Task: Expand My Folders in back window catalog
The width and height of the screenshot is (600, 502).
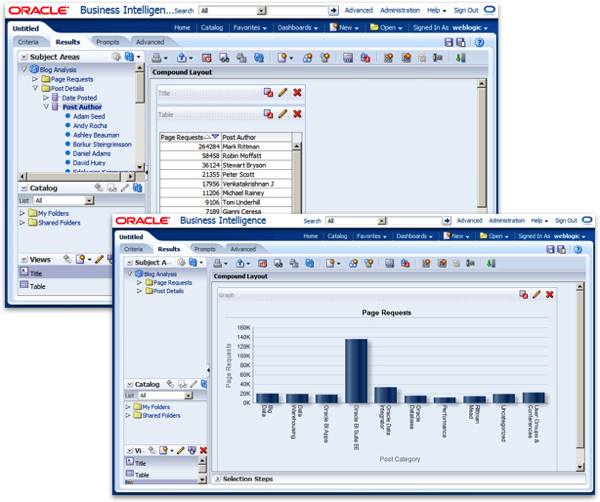Action: 22,213
